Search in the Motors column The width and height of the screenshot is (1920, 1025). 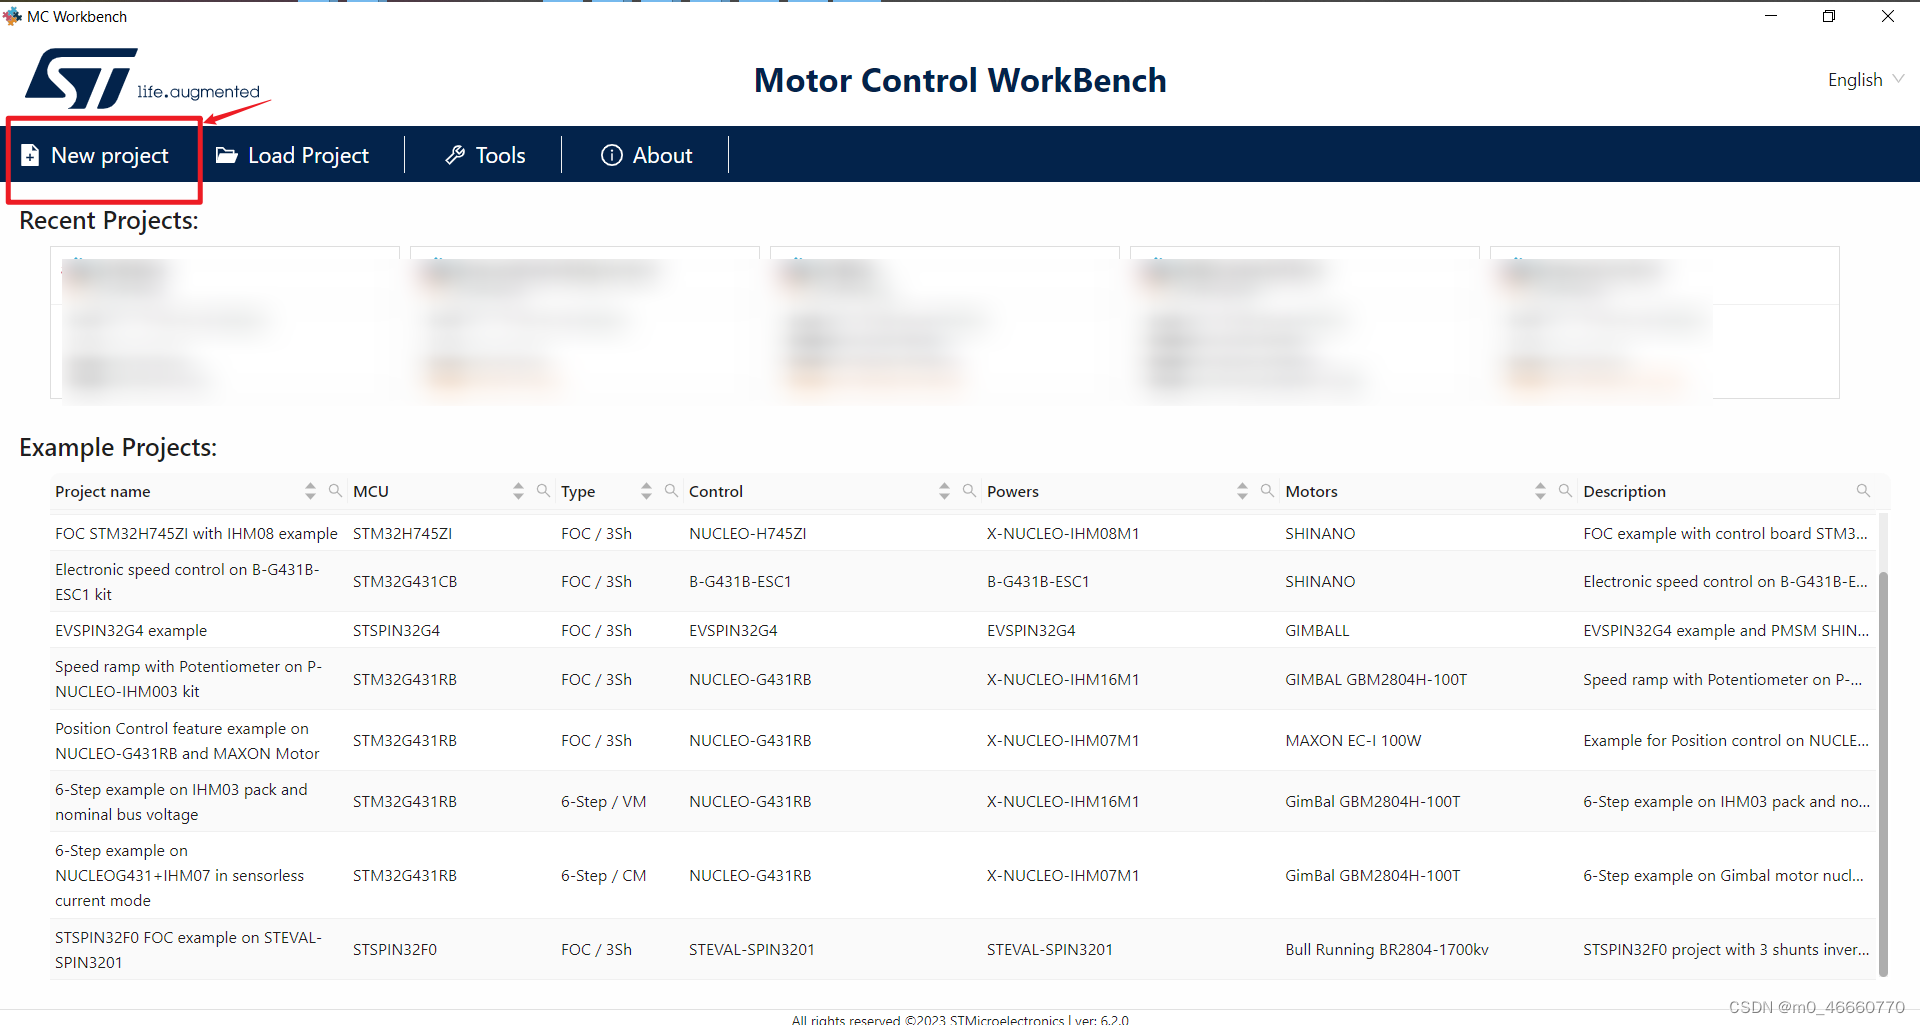tap(1565, 491)
